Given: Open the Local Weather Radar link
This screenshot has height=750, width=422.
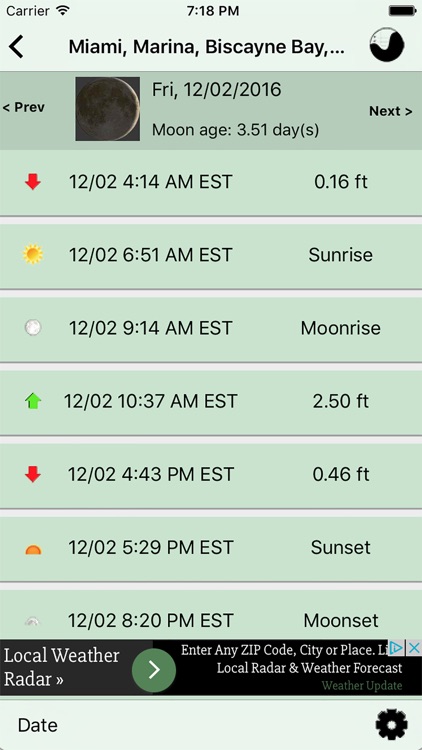Looking at the screenshot, I should click(61, 667).
